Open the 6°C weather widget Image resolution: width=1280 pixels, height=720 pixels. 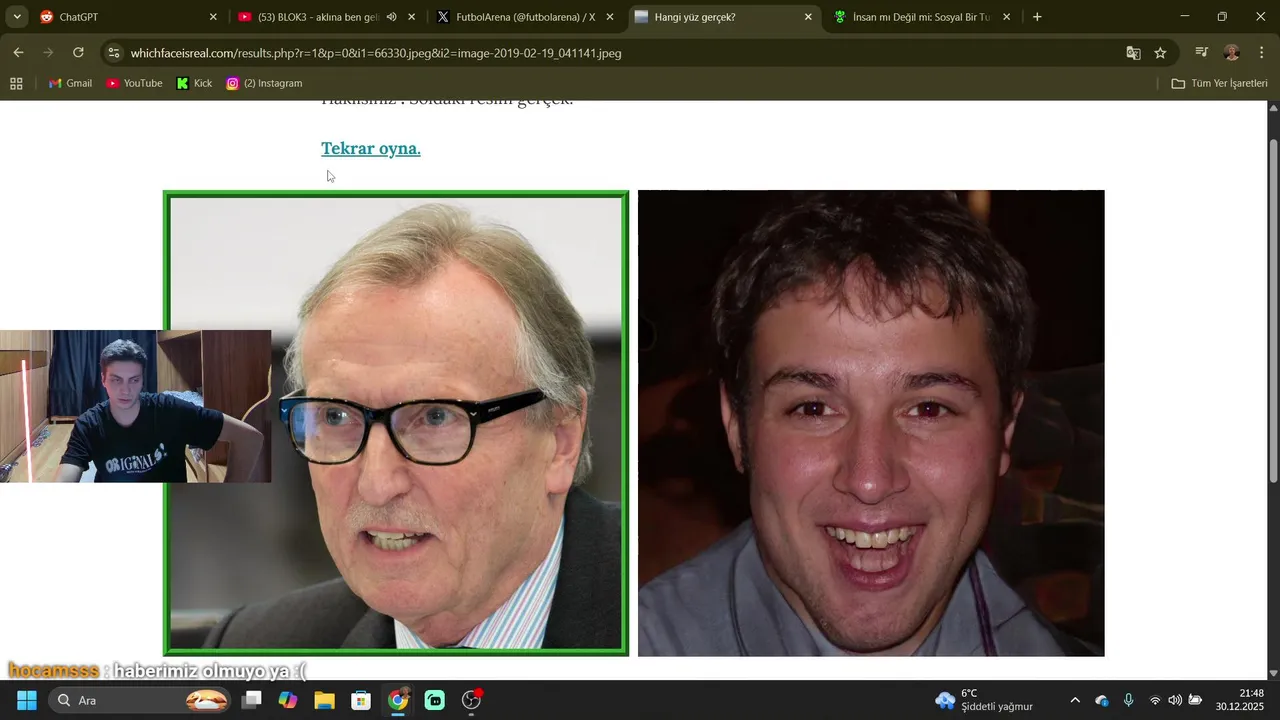(x=984, y=700)
